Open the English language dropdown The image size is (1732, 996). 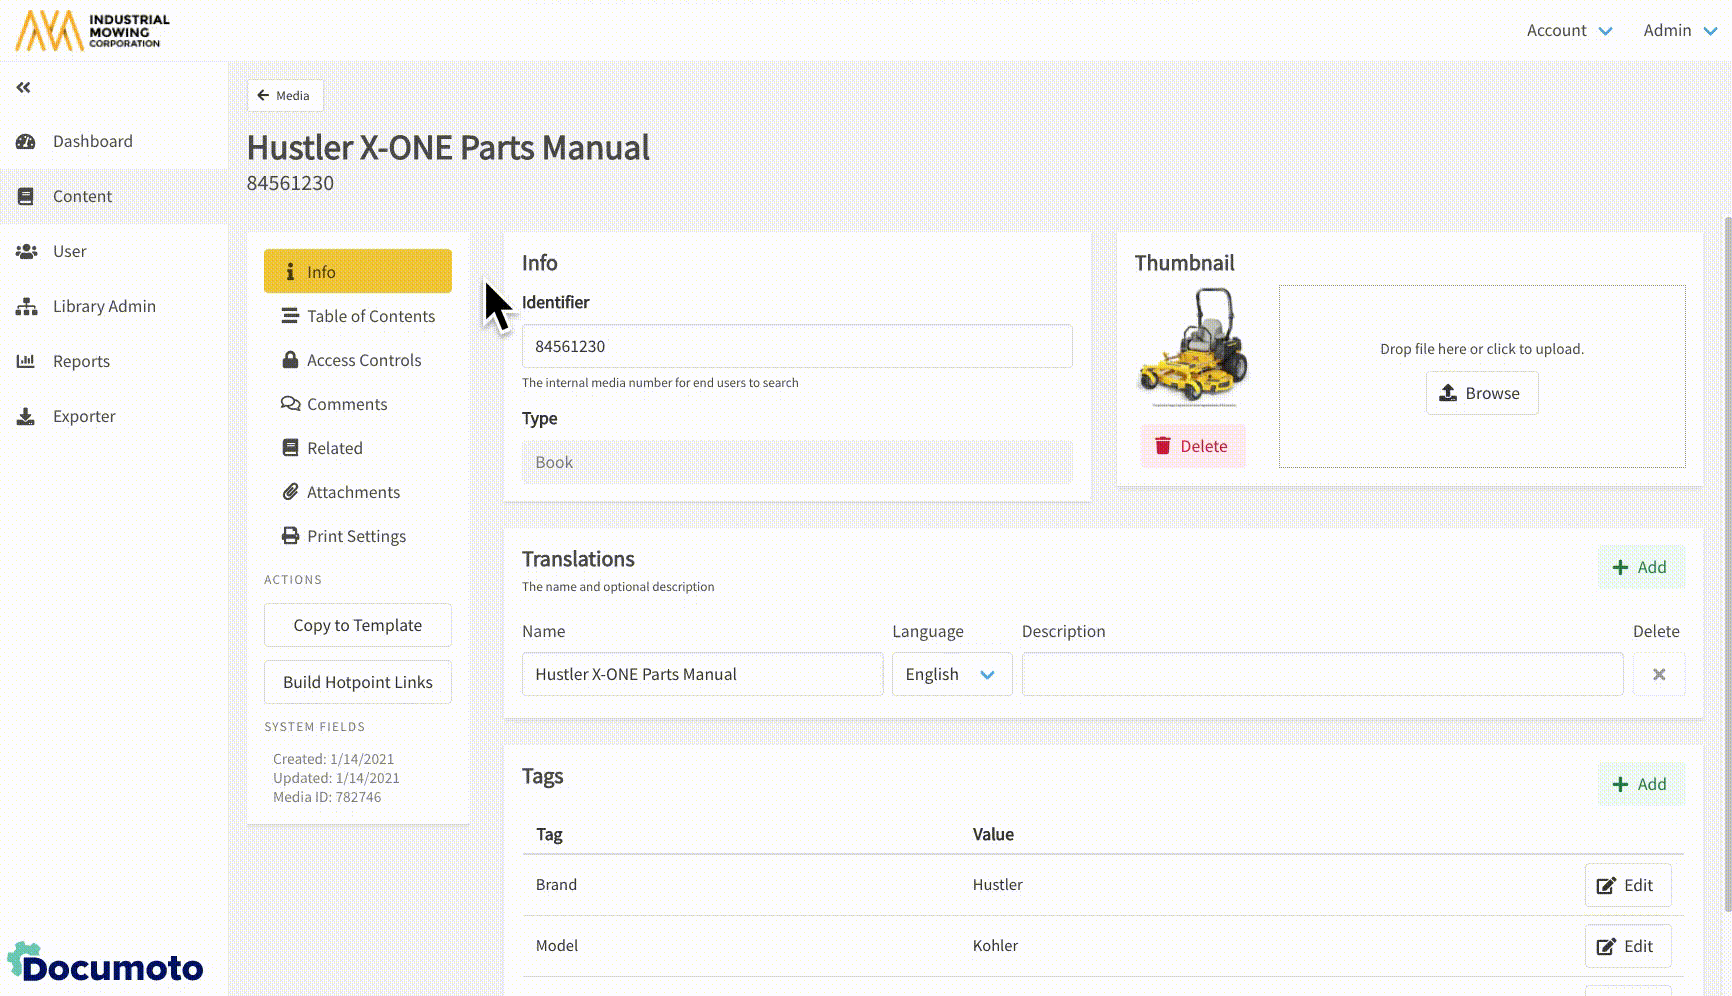tap(951, 675)
